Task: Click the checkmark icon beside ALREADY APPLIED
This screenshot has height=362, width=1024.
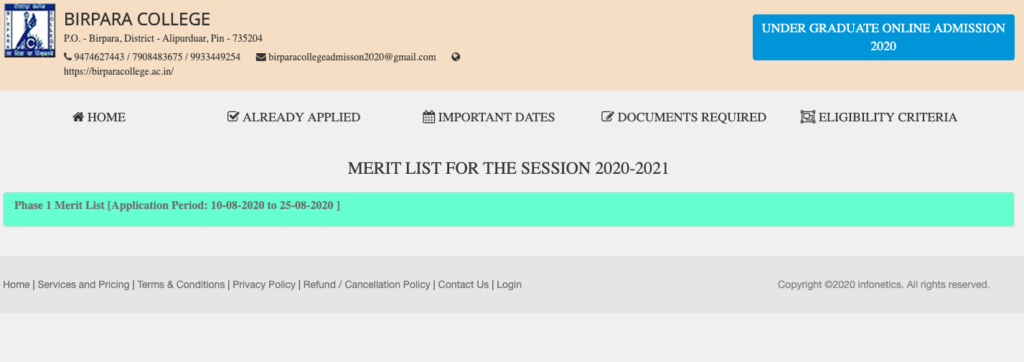Action: pos(233,117)
